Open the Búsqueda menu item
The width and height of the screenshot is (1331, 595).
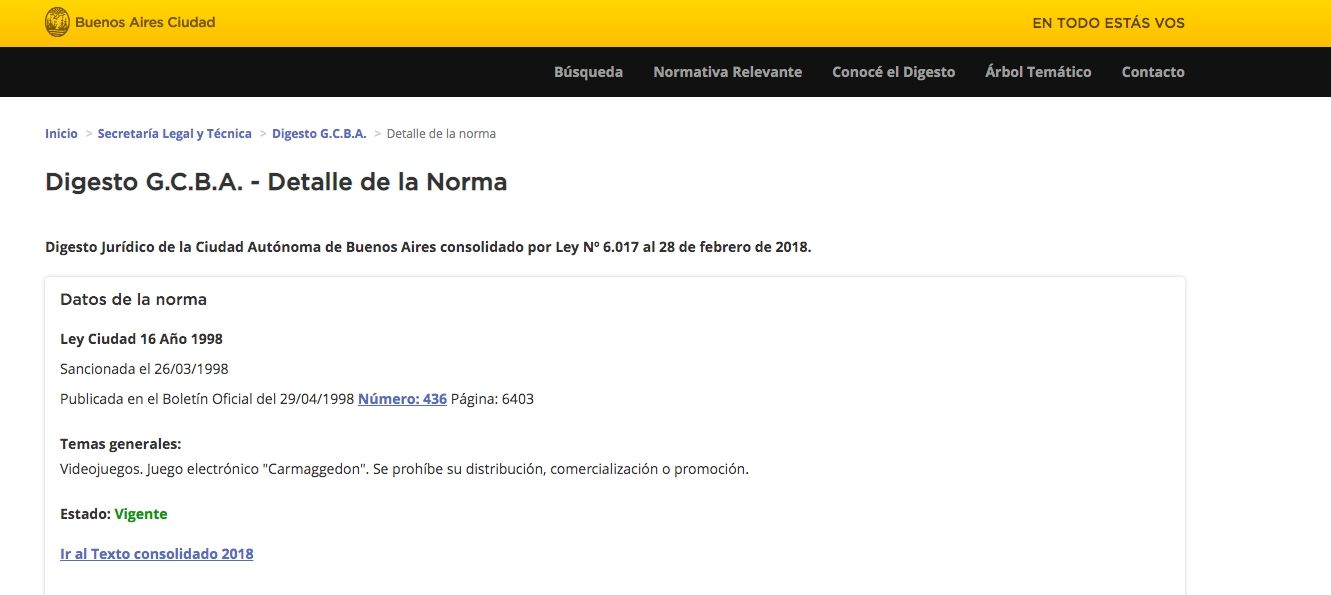click(588, 72)
